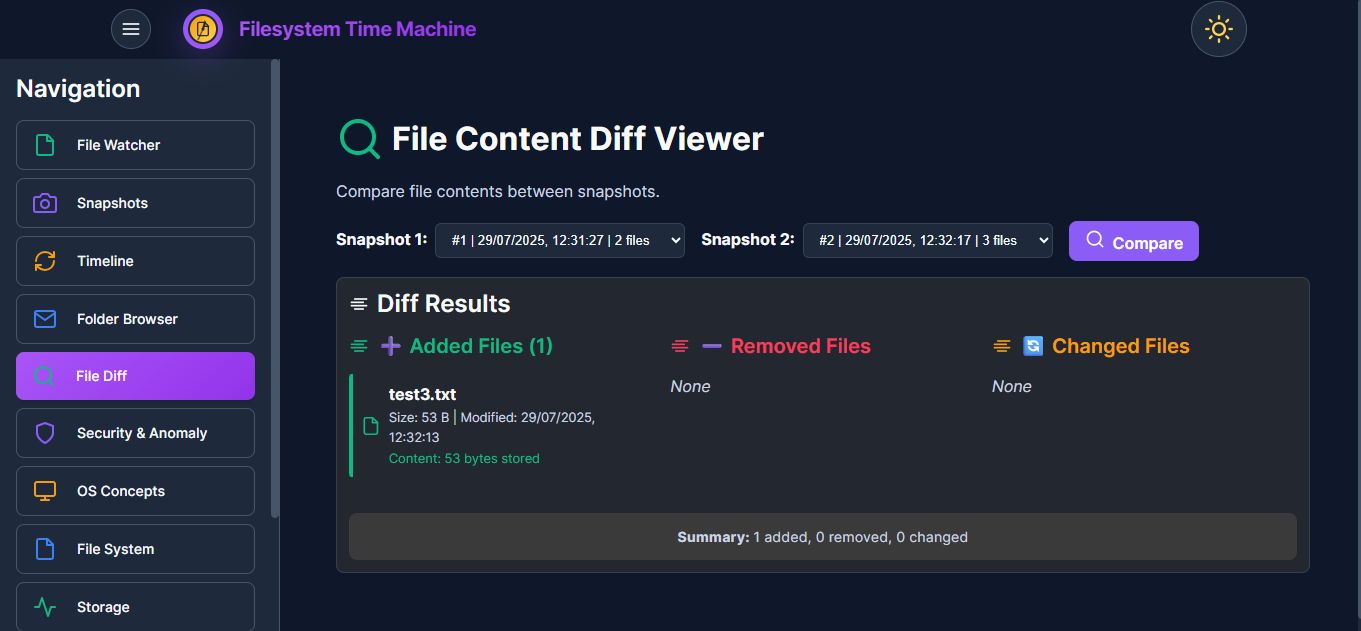This screenshot has width=1361, height=631.
Task: Click the Folder Browser envelope icon
Action: pos(44,319)
